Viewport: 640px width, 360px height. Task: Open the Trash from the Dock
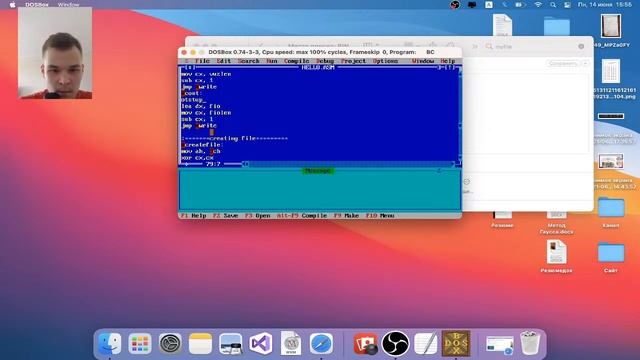click(x=530, y=344)
